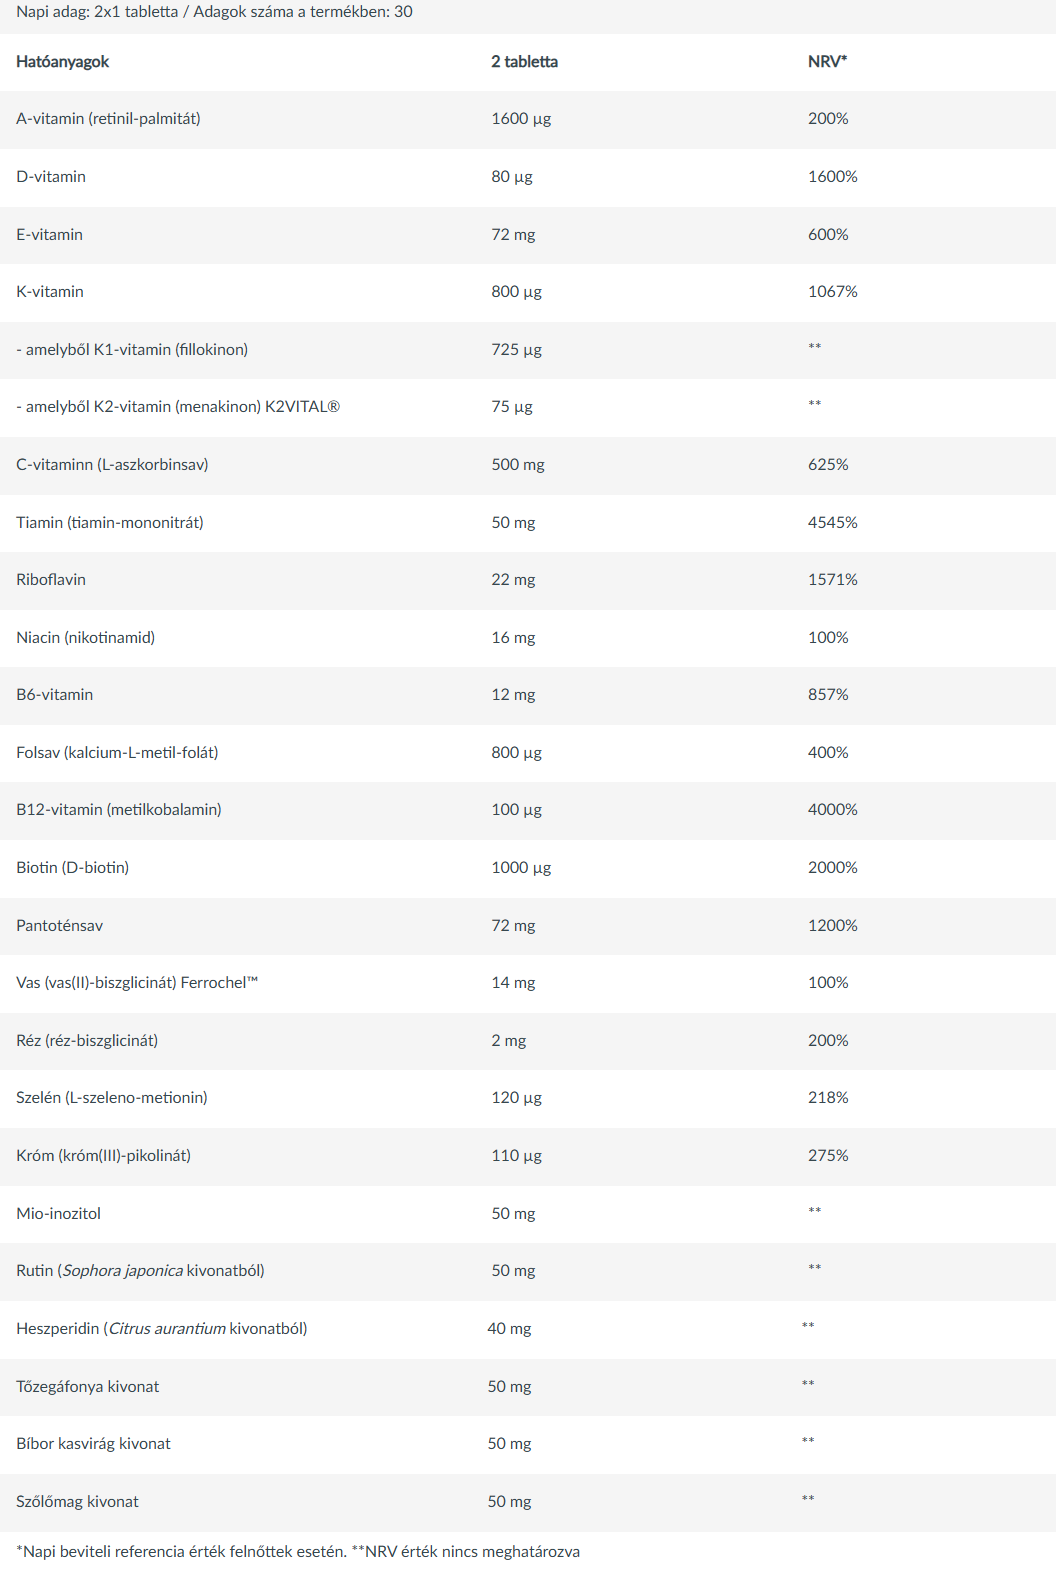Screen dimensions: 1056x1573
Task: Click the Szelén 218% value
Action: (x=828, y=1098)
